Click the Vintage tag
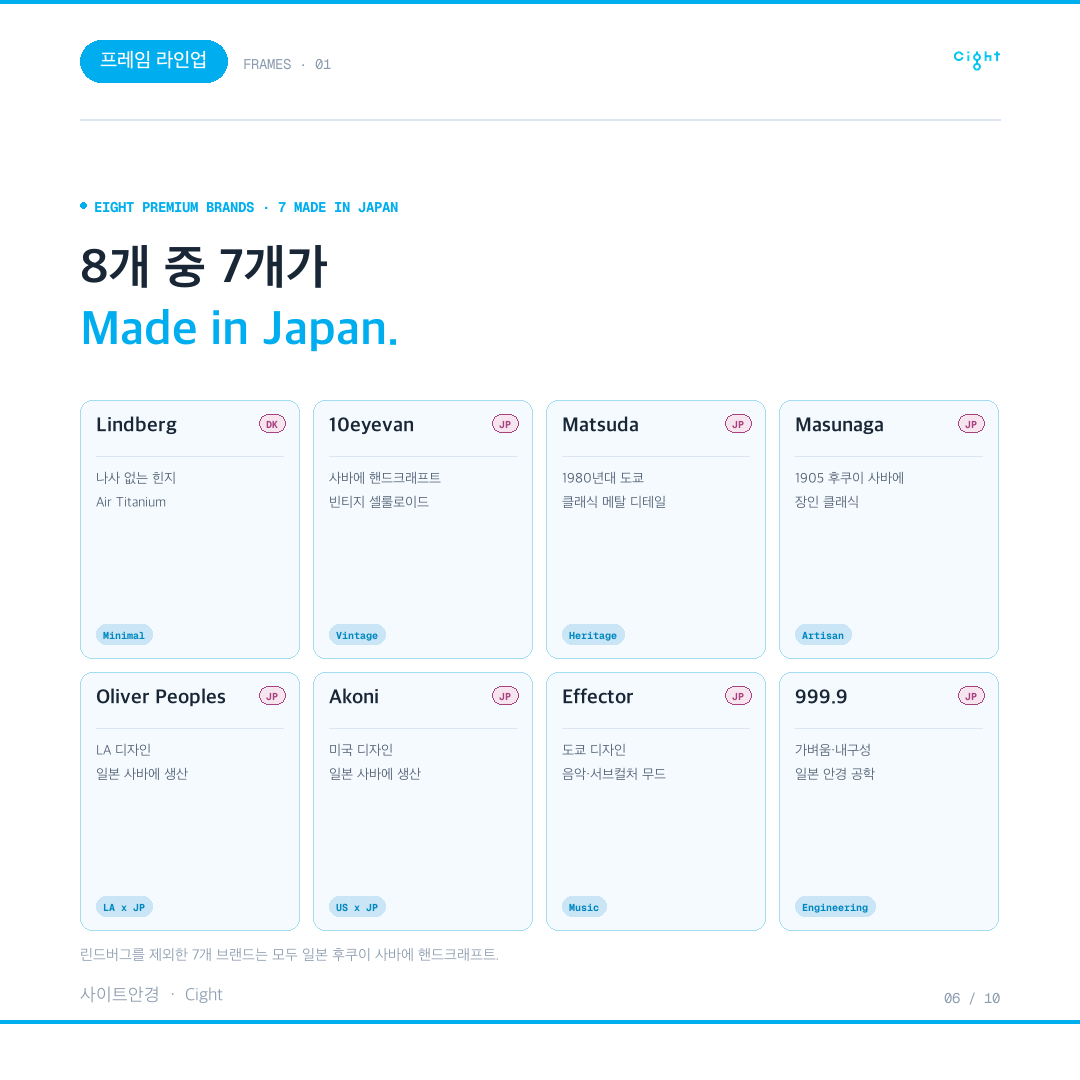This screenshot has width=1080, height=1080. (357, 635)
